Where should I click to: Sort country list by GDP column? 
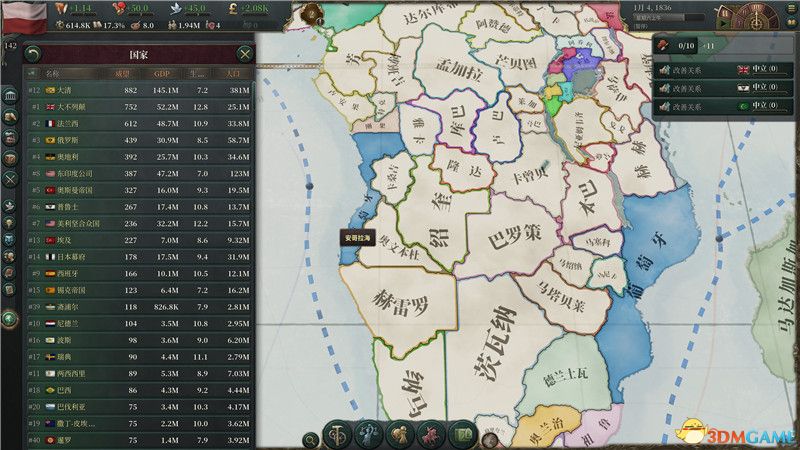tap(161, 74)
